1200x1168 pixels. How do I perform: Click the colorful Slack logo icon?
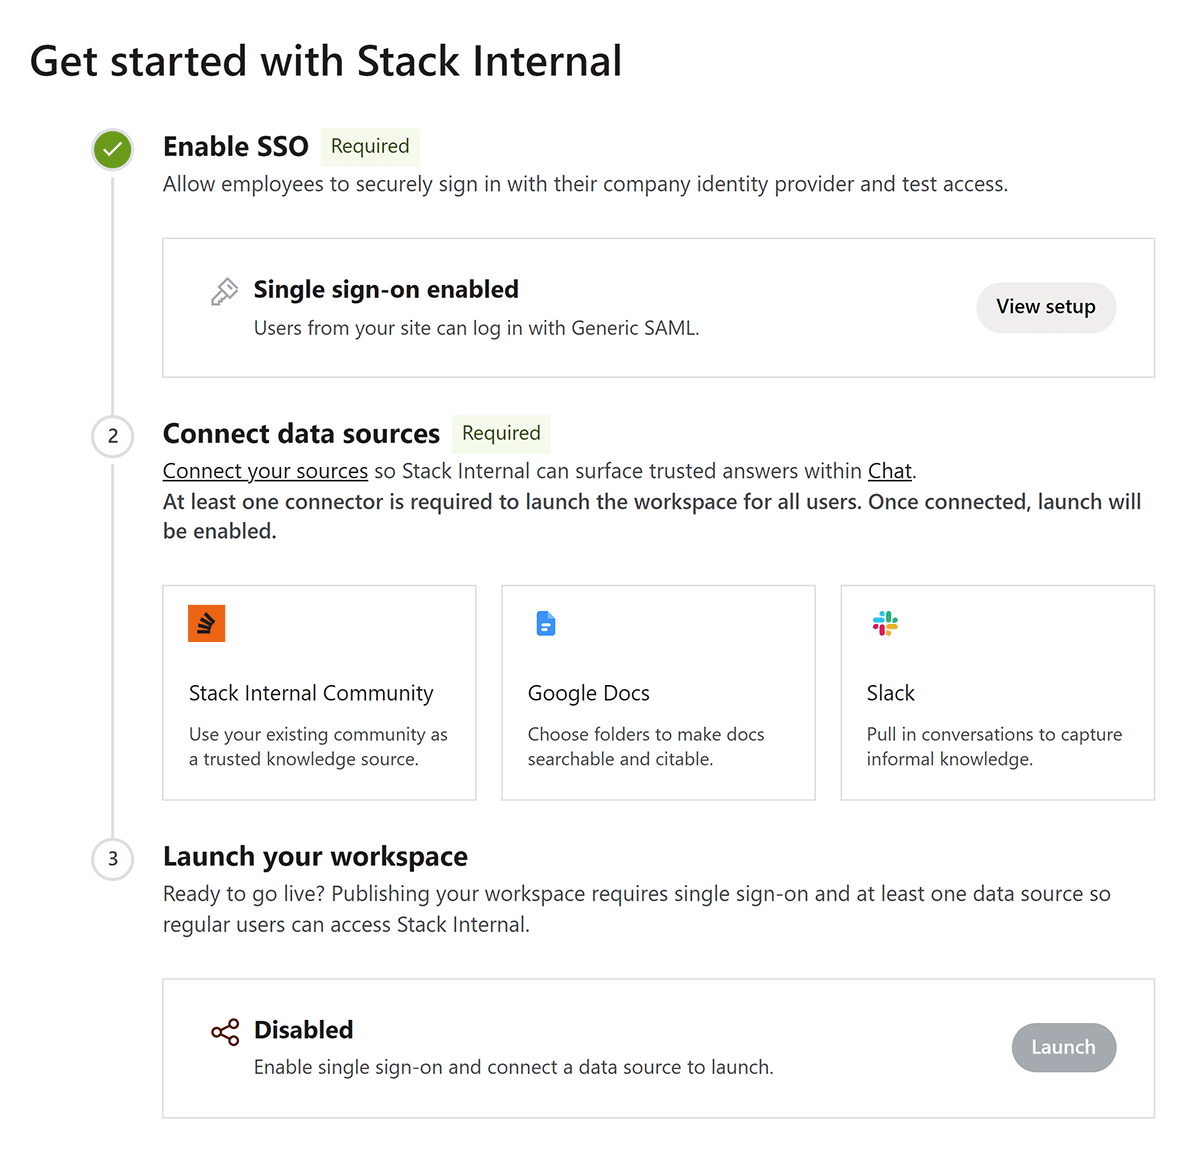click(x=885, y=623)
